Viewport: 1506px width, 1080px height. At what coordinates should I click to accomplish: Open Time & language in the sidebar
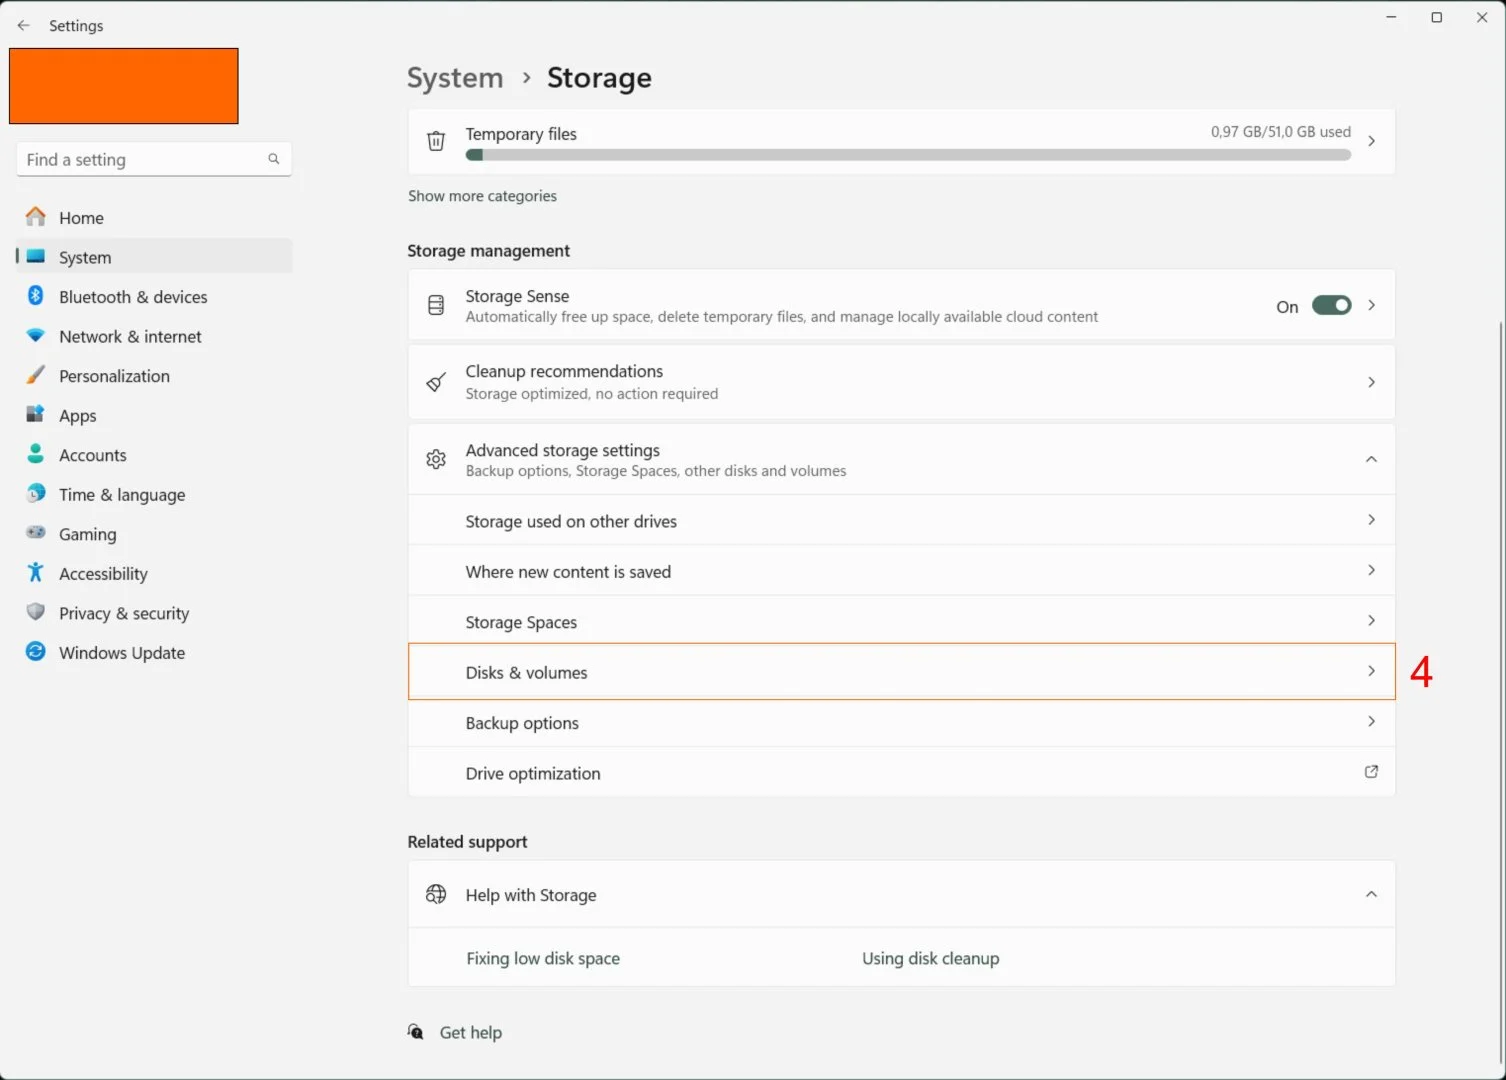153,495
